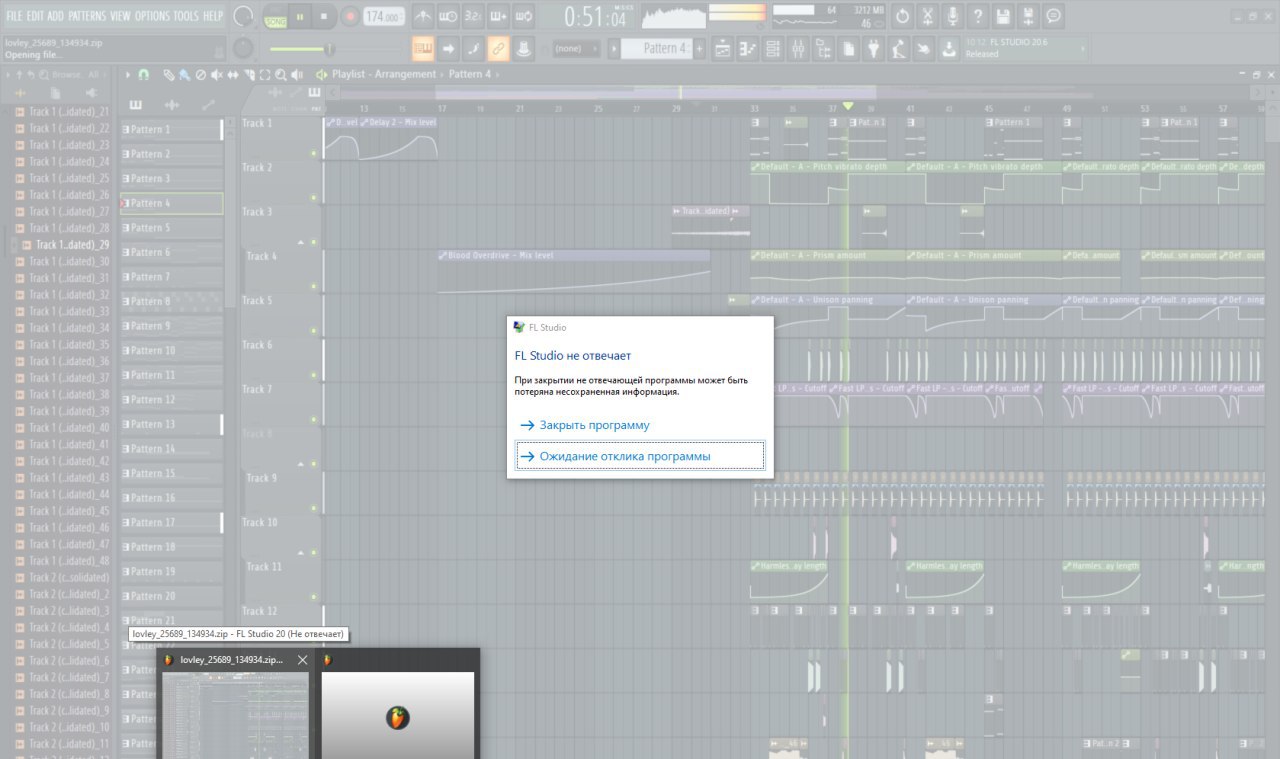Toggle the link to controller button
This screenshot has width=1280, height=759.
pyautogui.click(x=498, y=48)
